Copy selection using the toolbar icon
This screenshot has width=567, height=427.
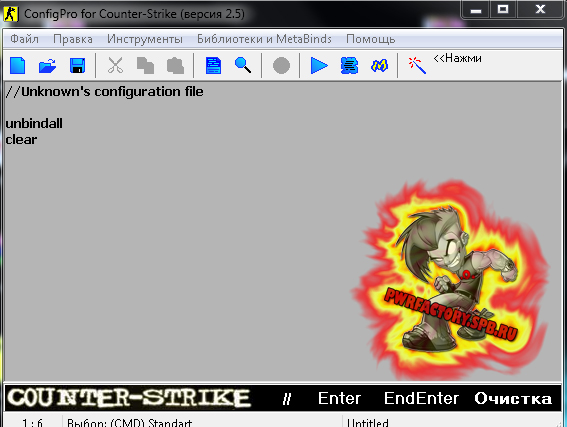(145, 66)
